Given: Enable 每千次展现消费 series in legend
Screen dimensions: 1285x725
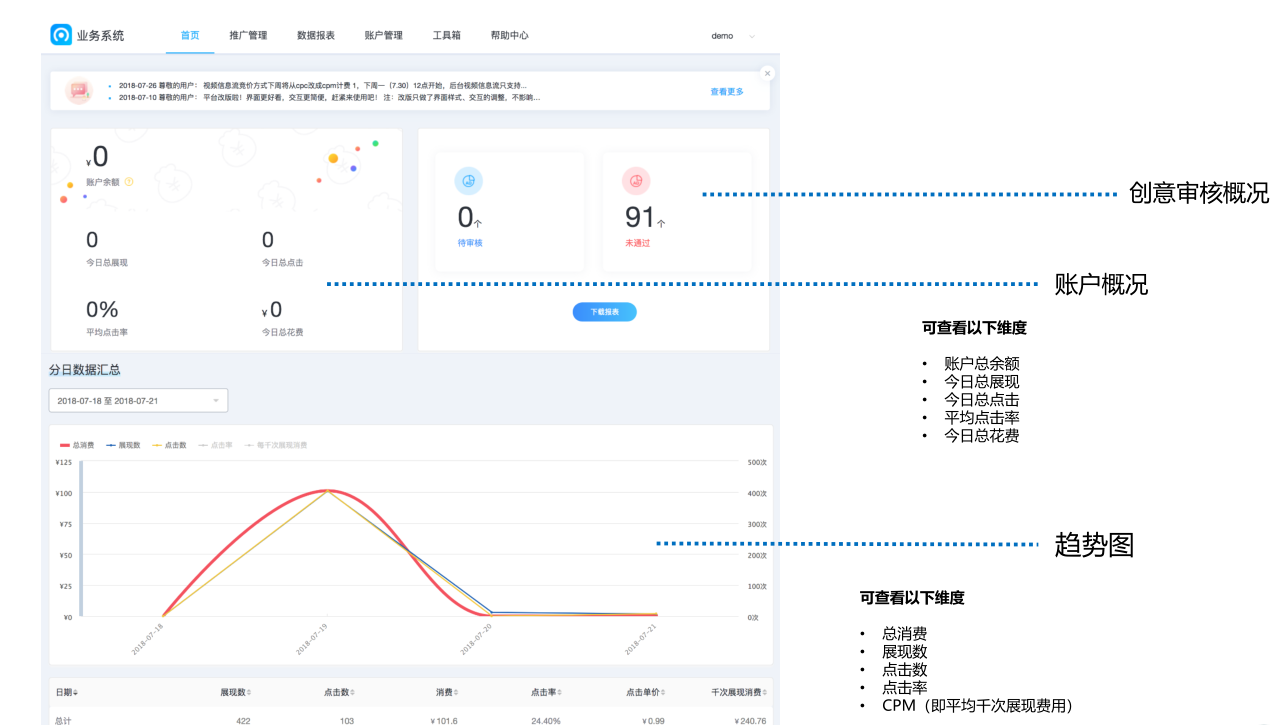Looking at the screenshot, I should pos(276,445).
